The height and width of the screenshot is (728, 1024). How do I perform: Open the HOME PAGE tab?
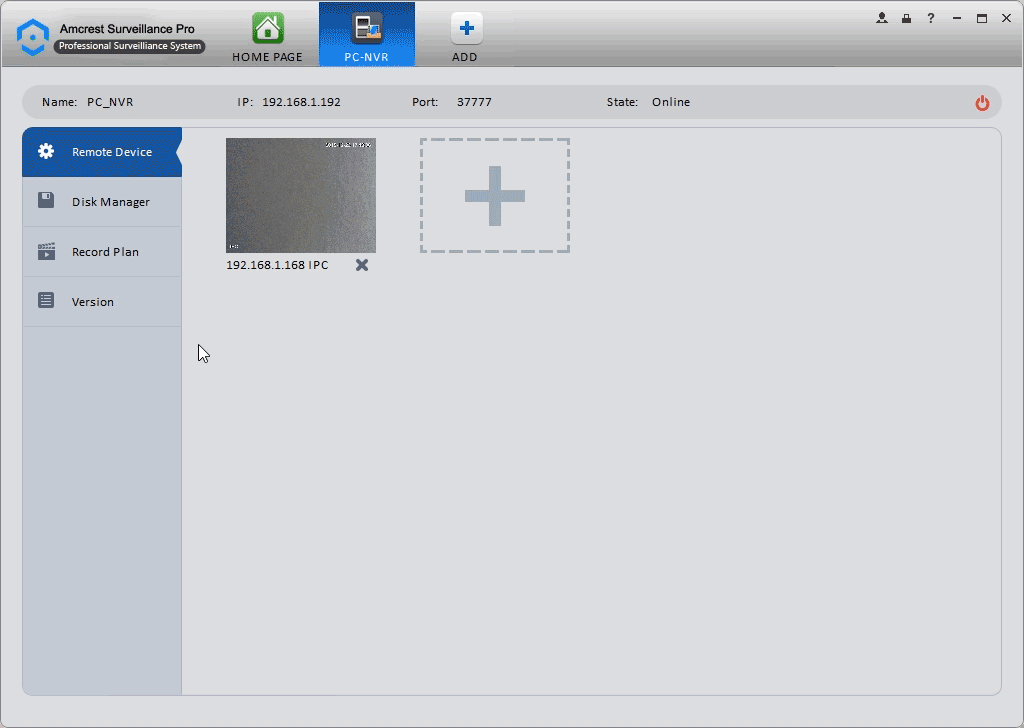coord(268,37)
